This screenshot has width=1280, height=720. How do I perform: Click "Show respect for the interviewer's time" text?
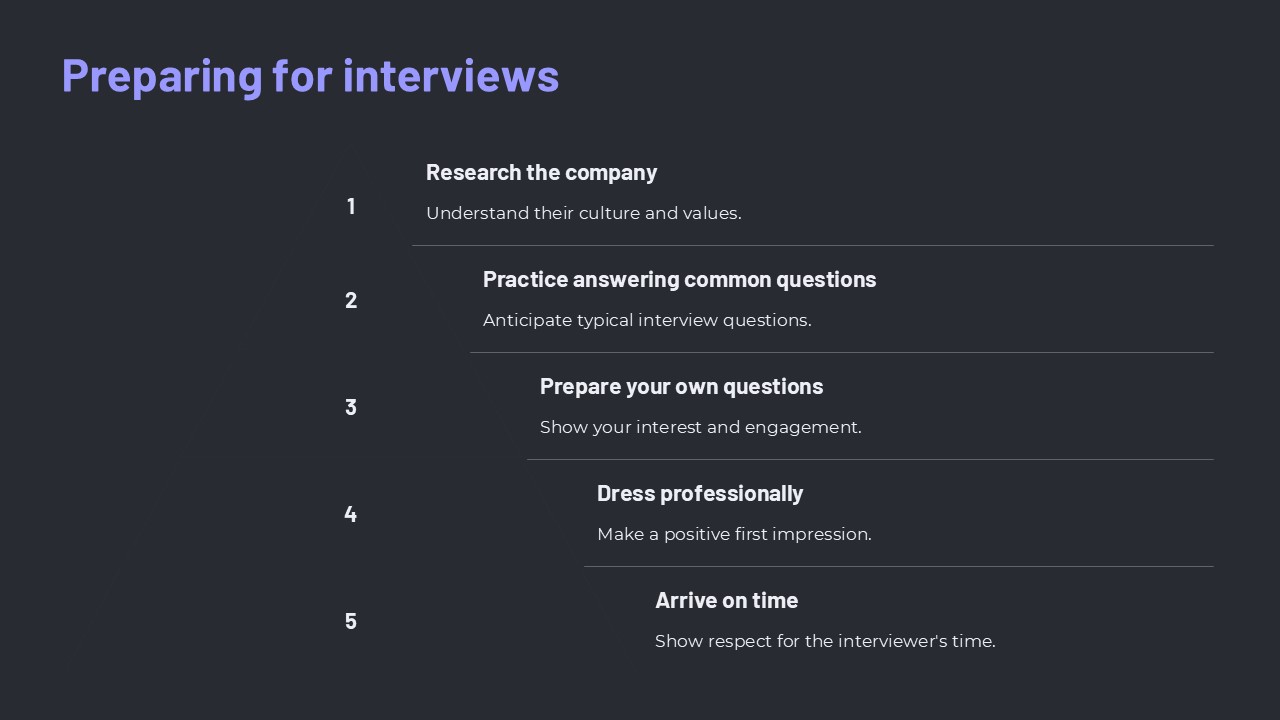825,641
